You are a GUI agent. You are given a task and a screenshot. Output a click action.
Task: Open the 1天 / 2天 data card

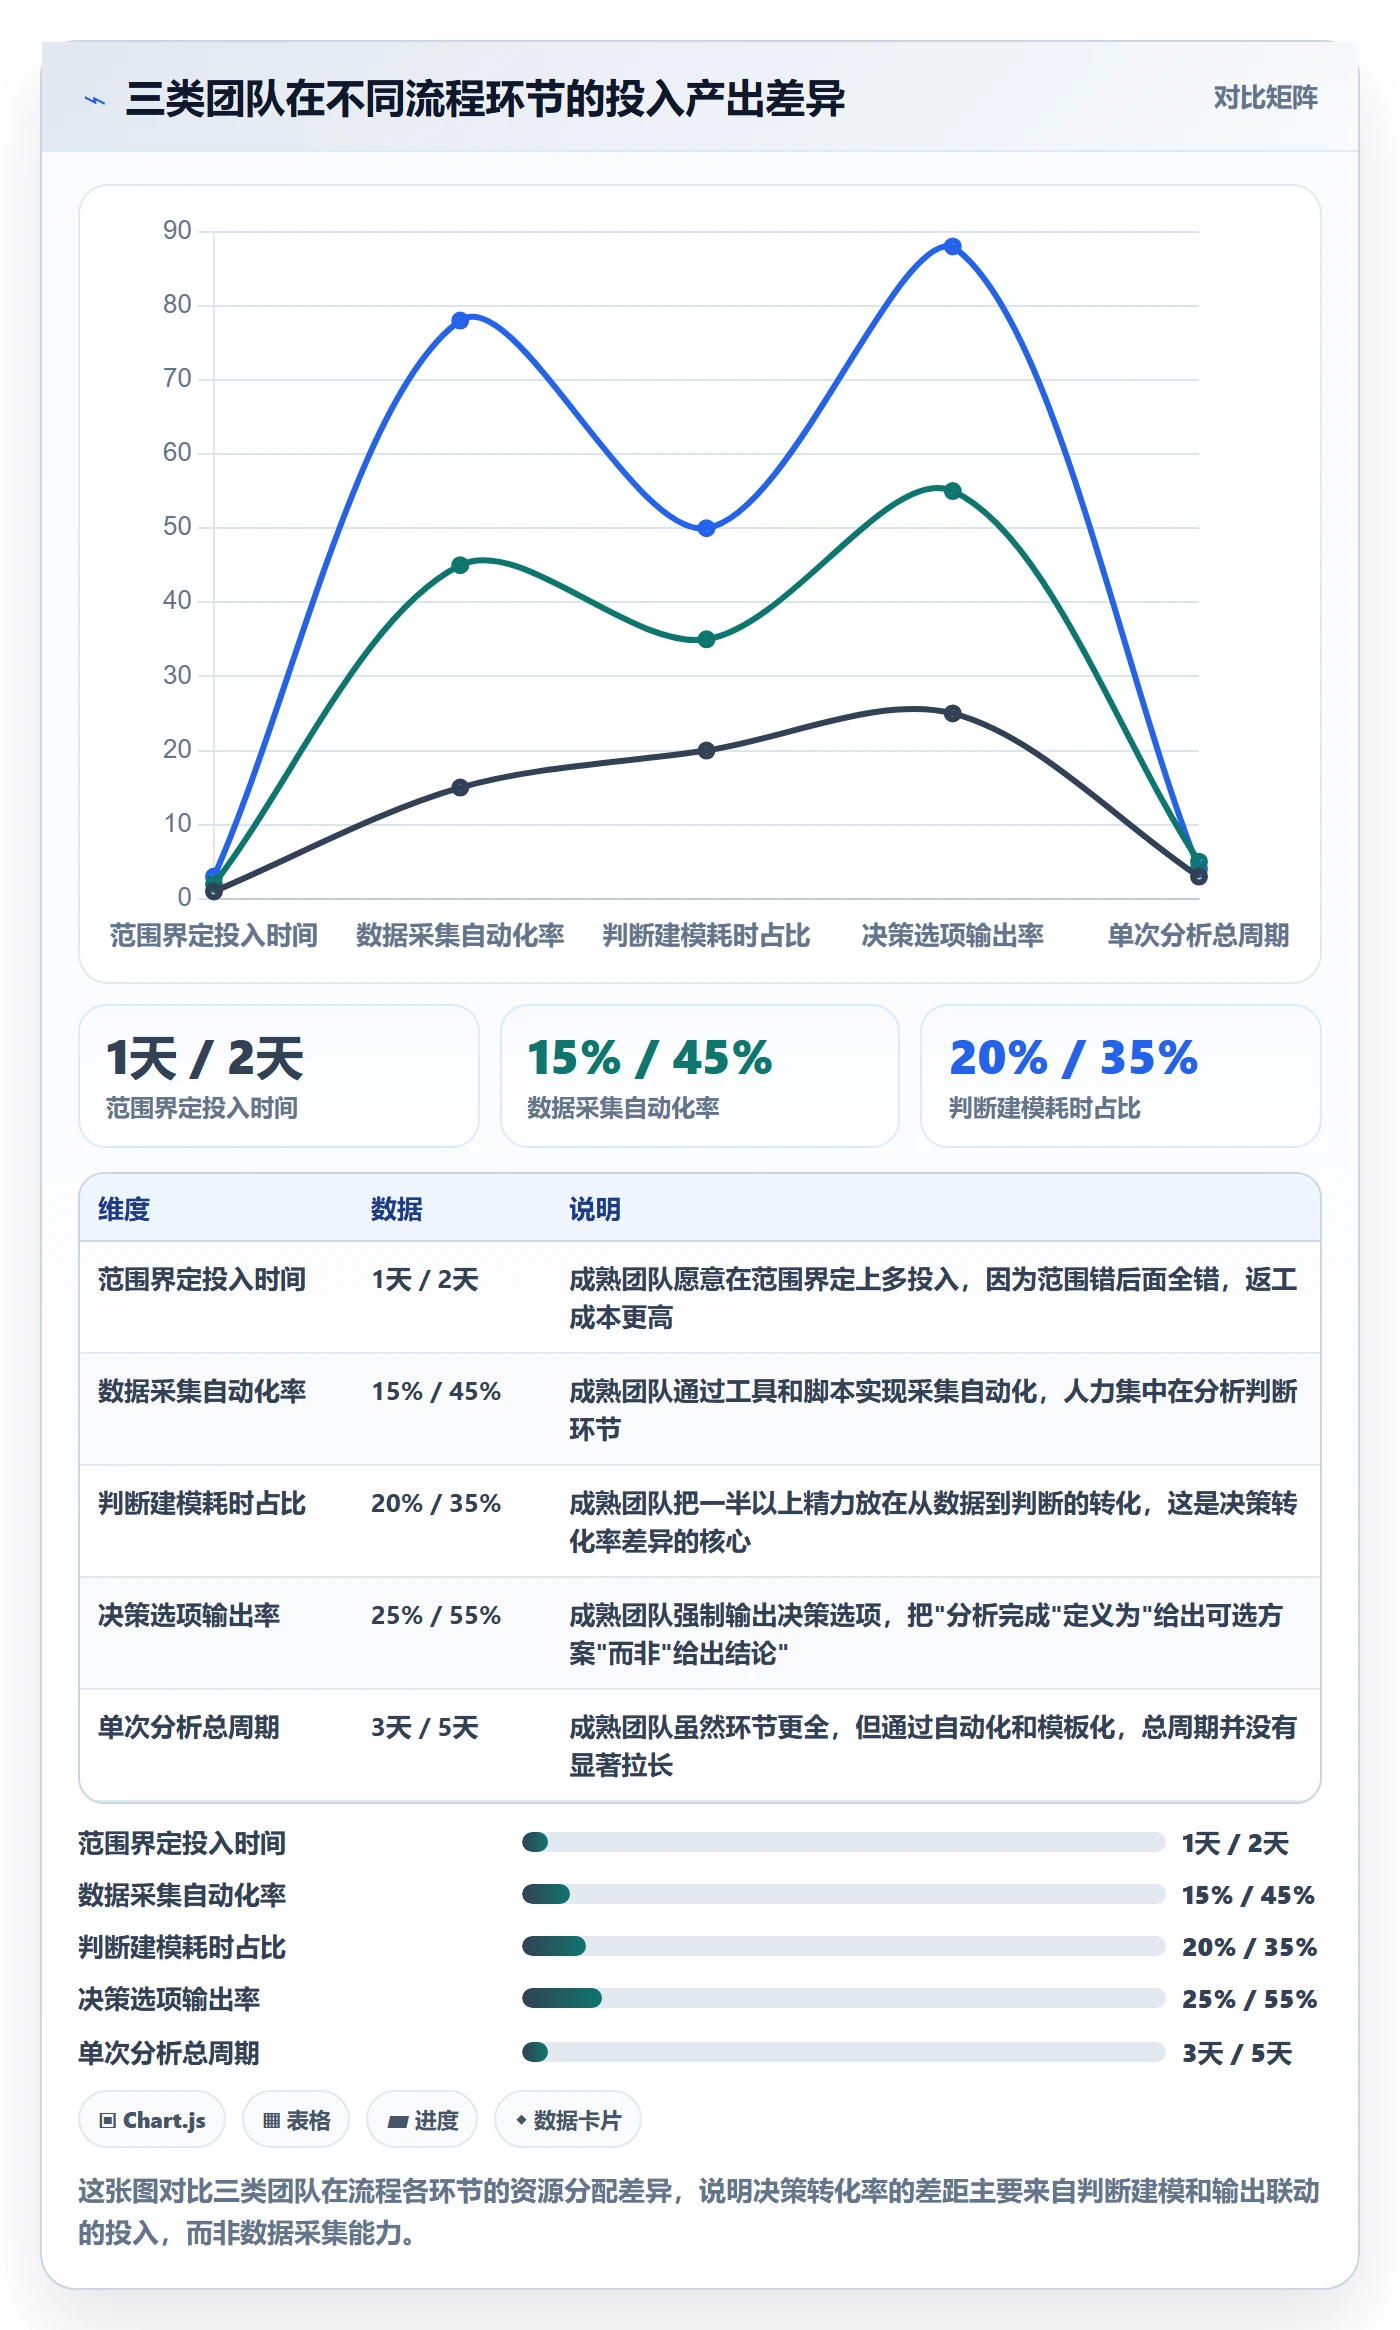click(x=279, y=1076)
